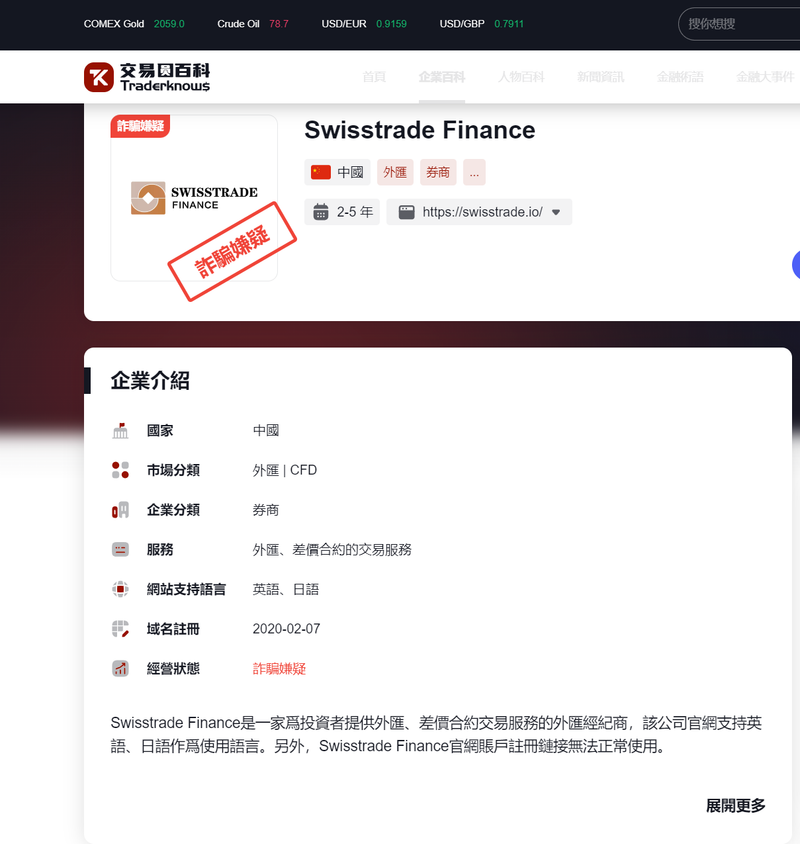800x844 pixels.
Task: Open the 企業百科 navigation tab
Action: click(442, 77)
